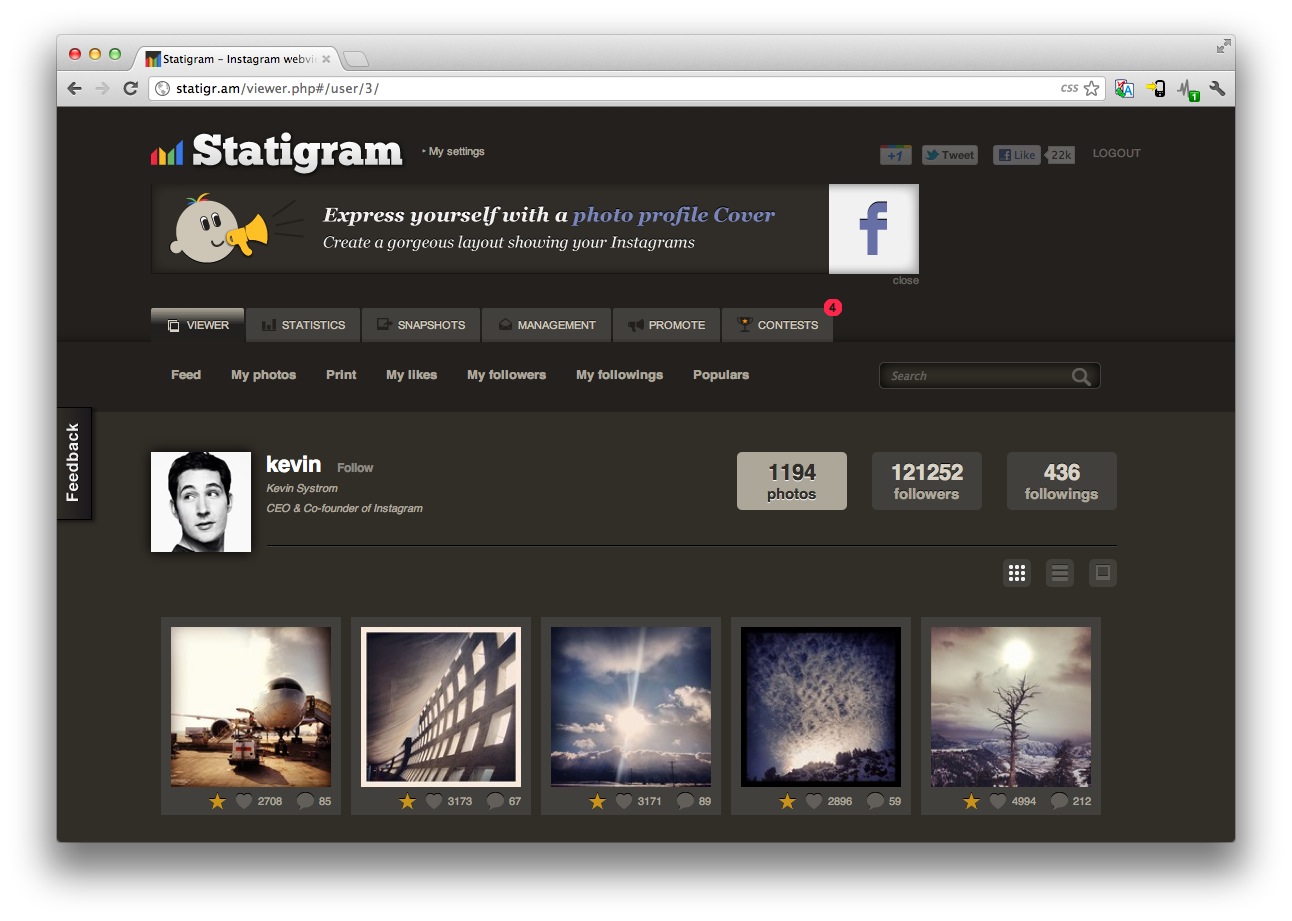Screen dimensions: 1292x921
Task: Open the Feedback side tab
Action: point(74,463)
